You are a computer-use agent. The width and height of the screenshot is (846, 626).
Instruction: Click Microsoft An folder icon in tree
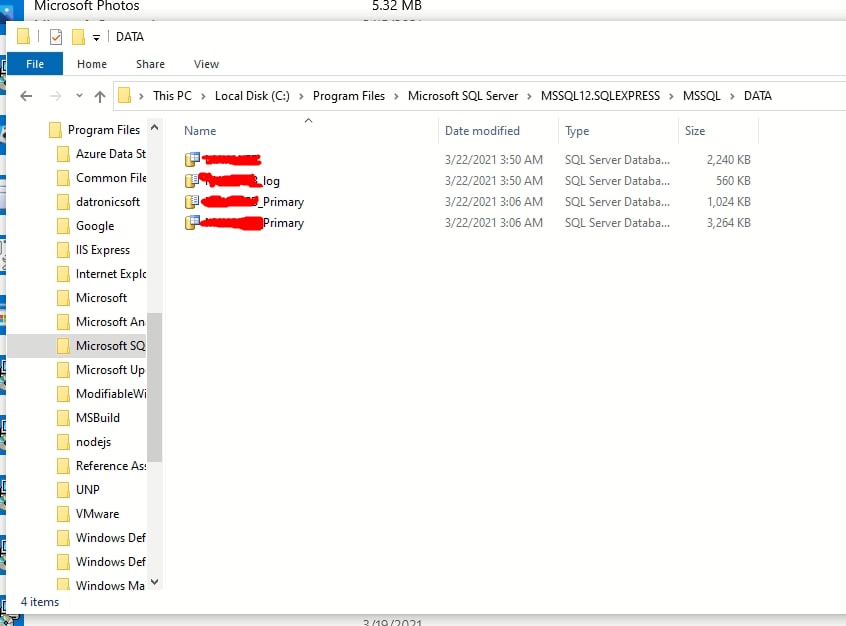[63, 322]
